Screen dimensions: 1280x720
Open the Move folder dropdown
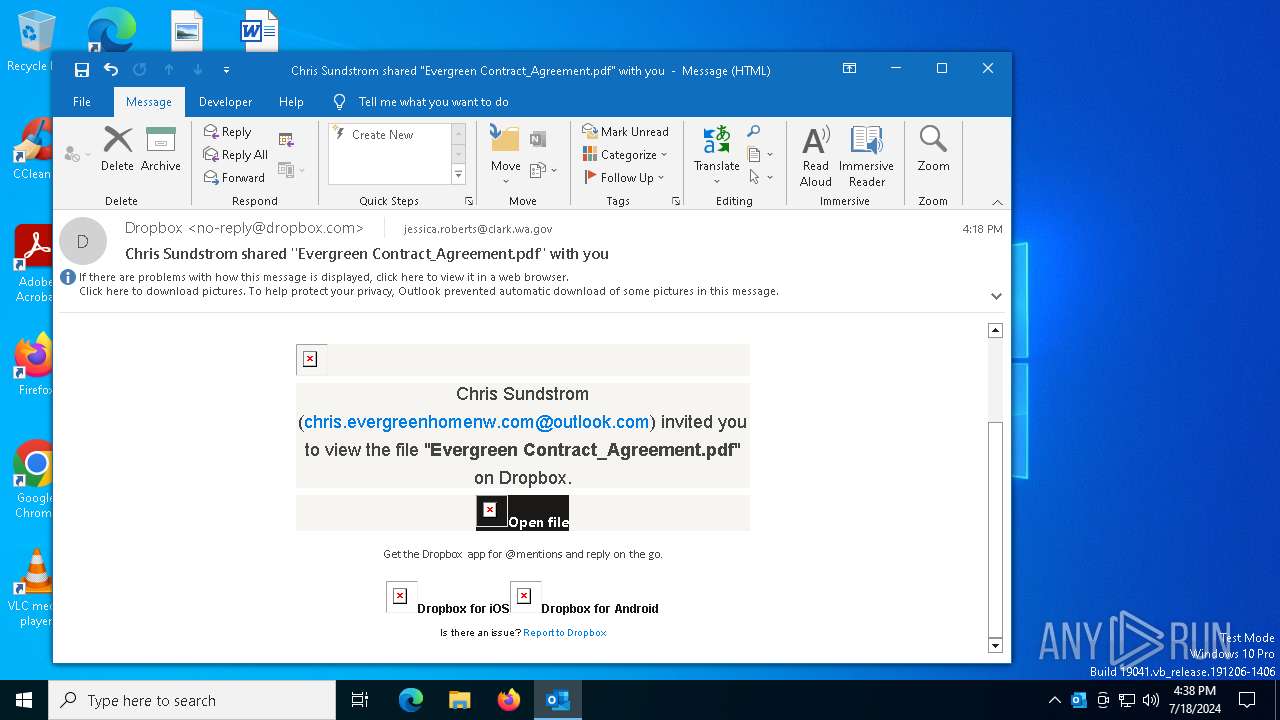coord(505,153)
